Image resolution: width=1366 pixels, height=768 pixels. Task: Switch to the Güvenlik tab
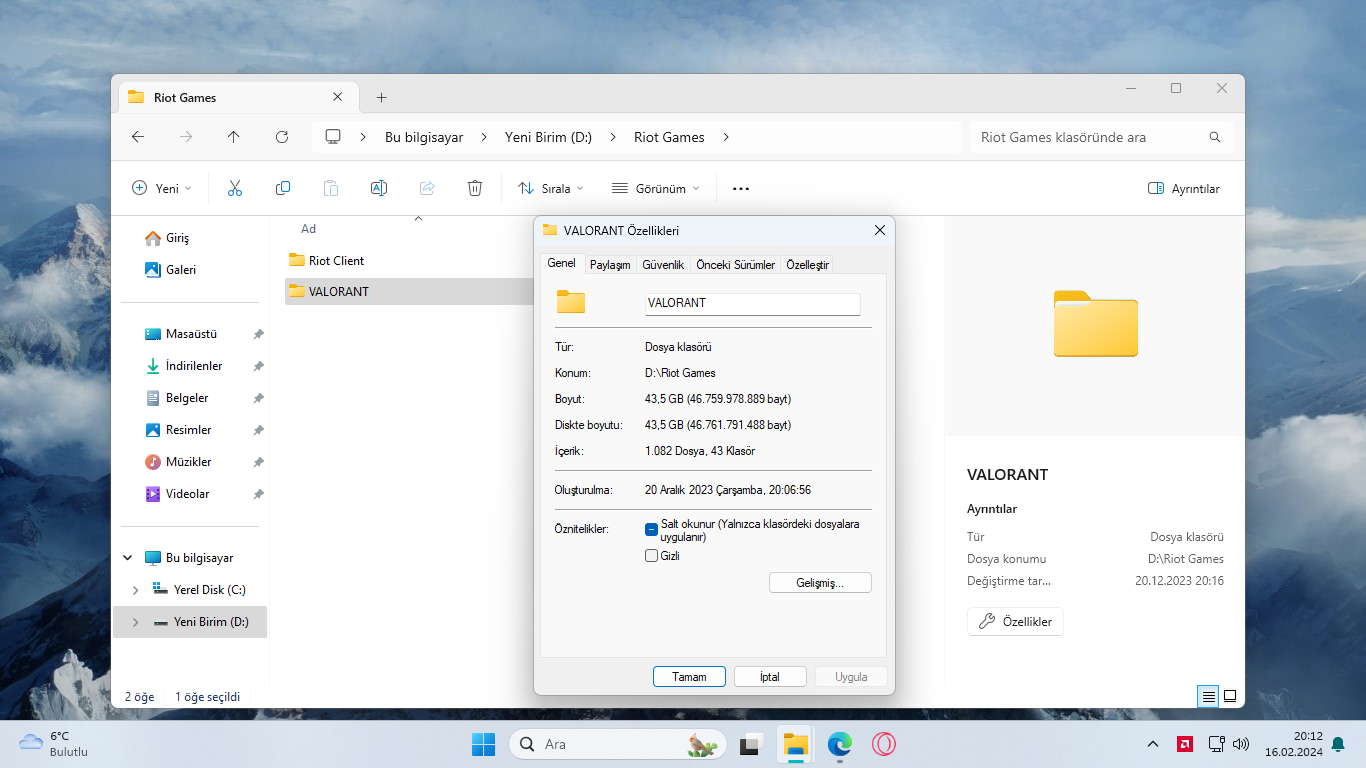click(x=663, y=265)
